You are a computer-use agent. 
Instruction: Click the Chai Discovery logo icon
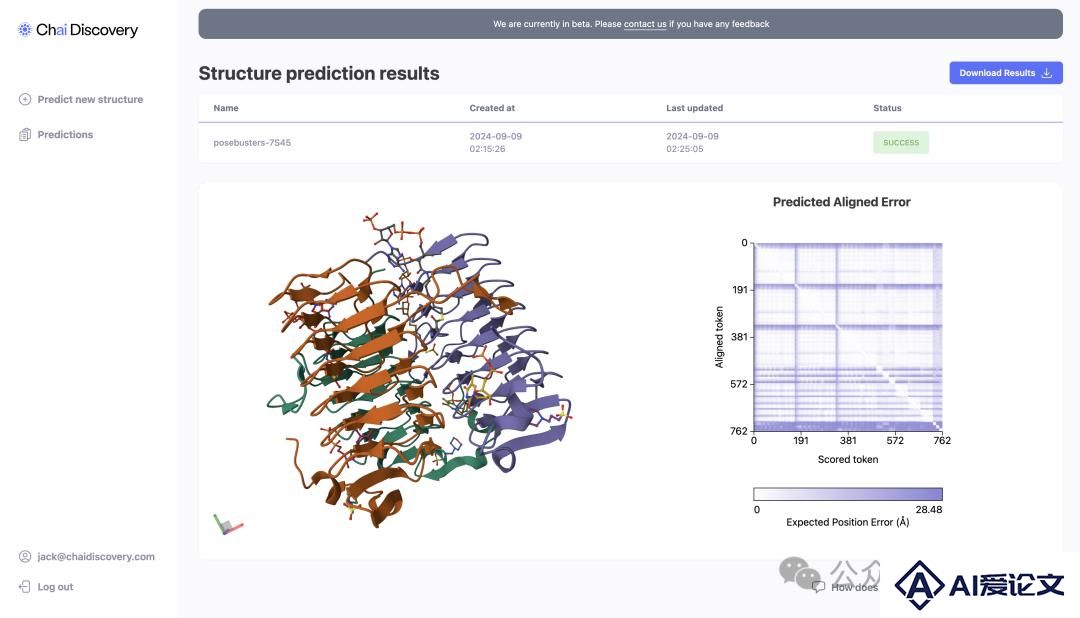click(25, 30)
